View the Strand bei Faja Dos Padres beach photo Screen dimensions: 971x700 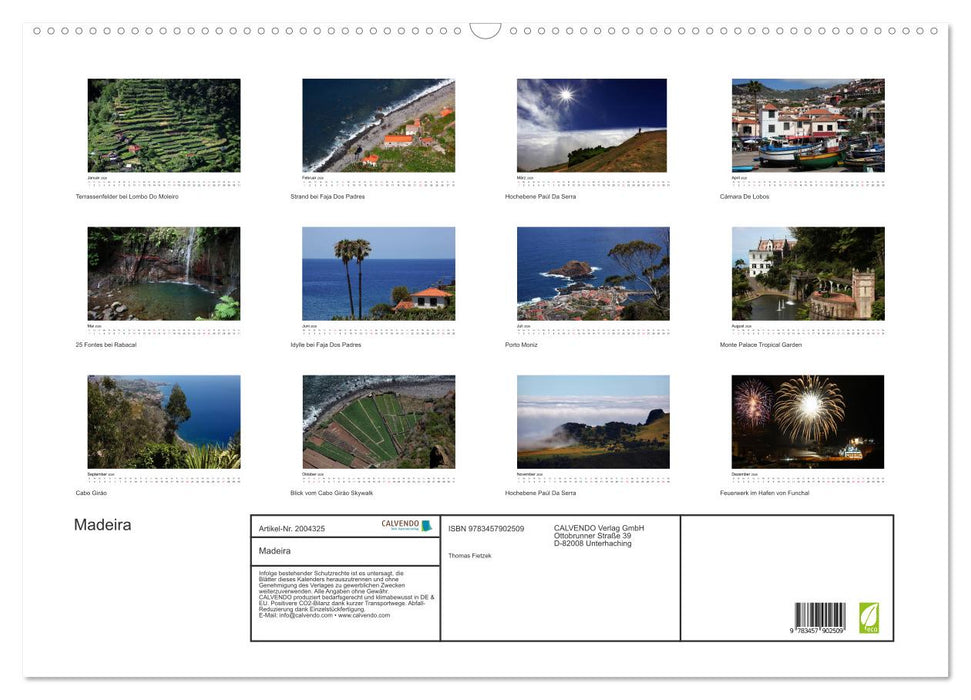click(378, 125)
